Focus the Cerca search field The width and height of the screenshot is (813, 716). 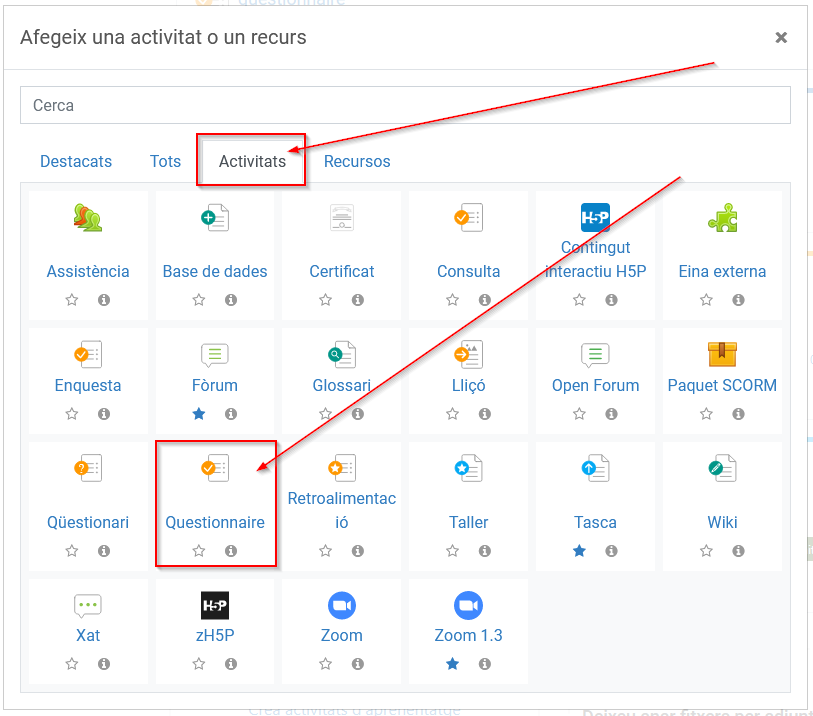405,105
